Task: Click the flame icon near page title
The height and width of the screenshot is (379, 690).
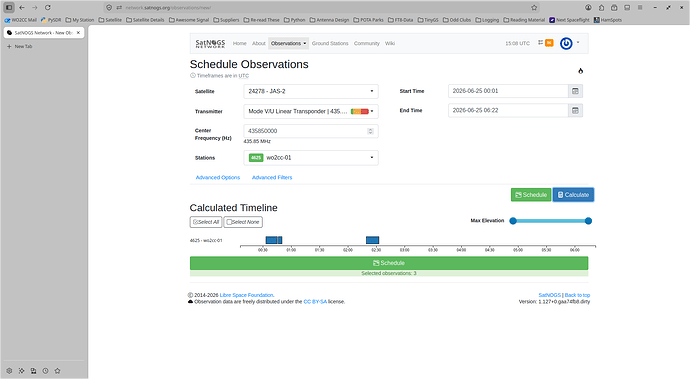Action: (x=580, y=71)
